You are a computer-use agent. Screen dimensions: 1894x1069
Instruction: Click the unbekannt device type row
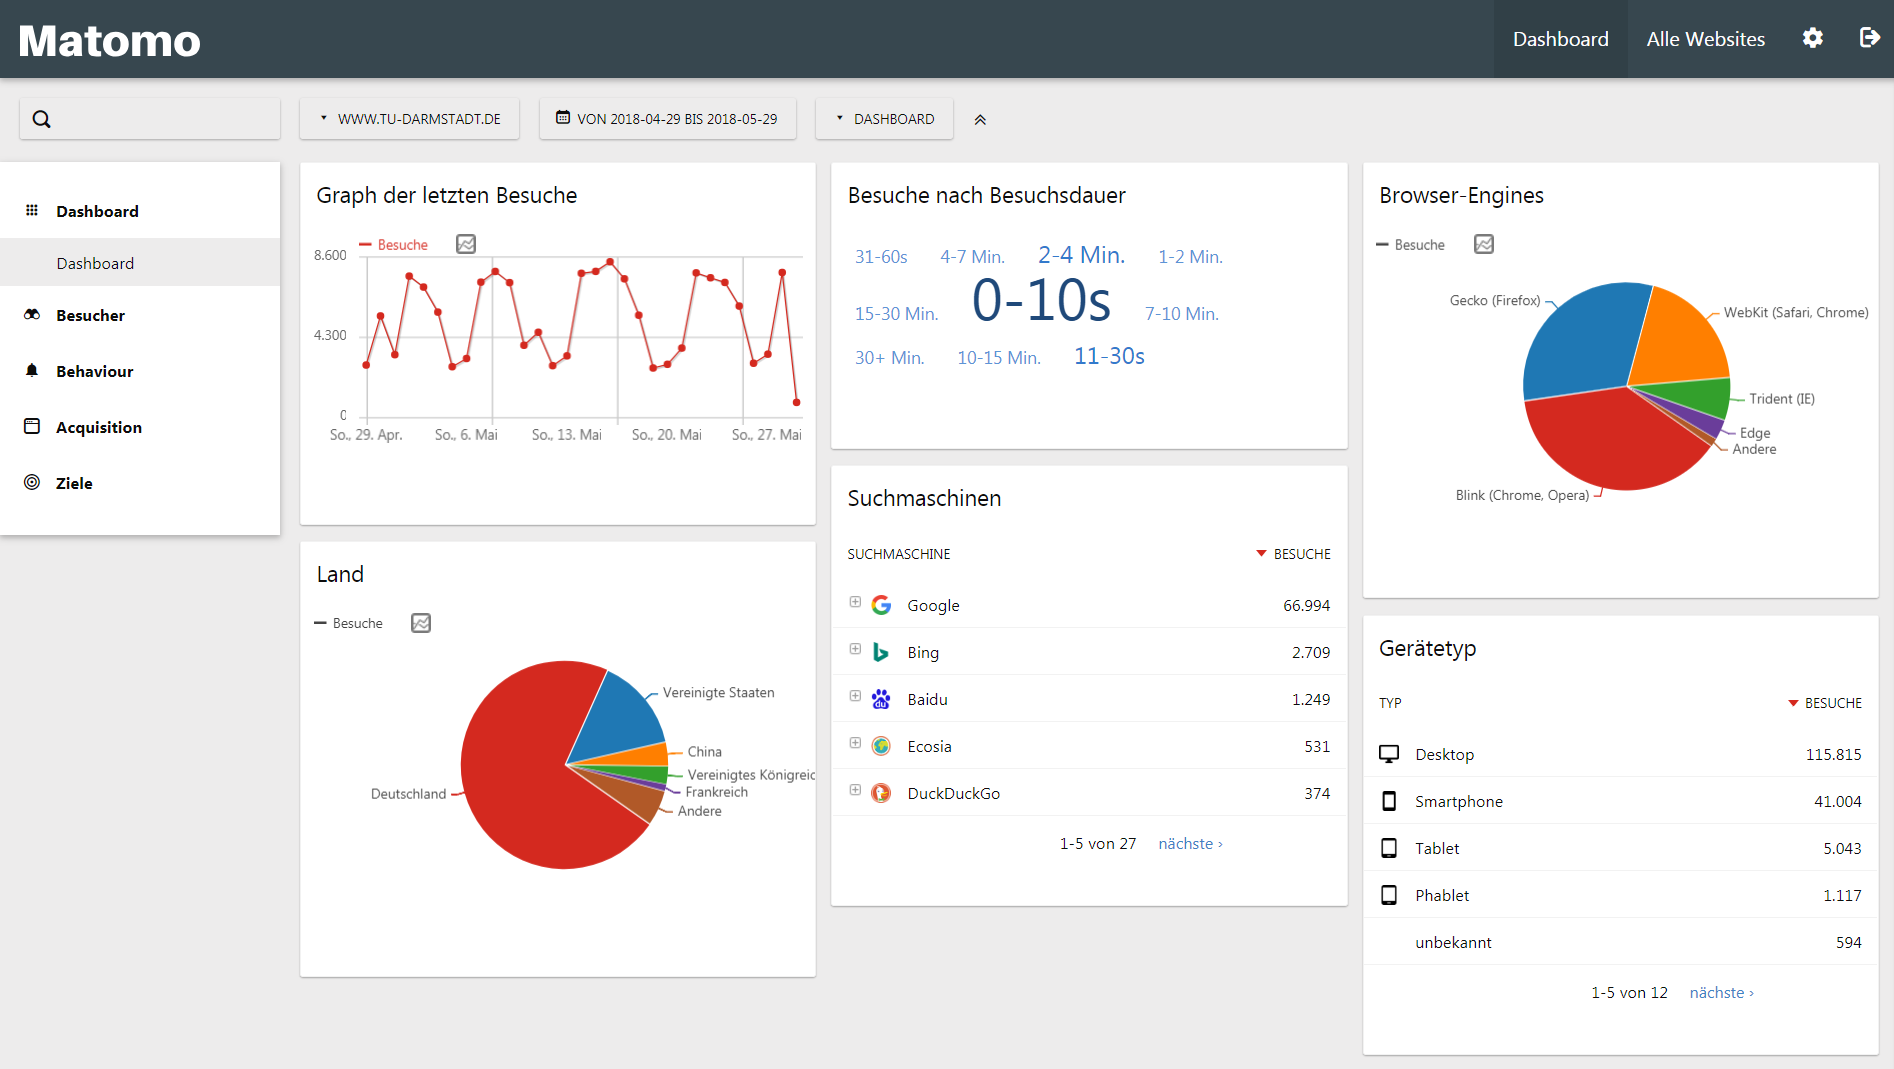pos(1620,942)
